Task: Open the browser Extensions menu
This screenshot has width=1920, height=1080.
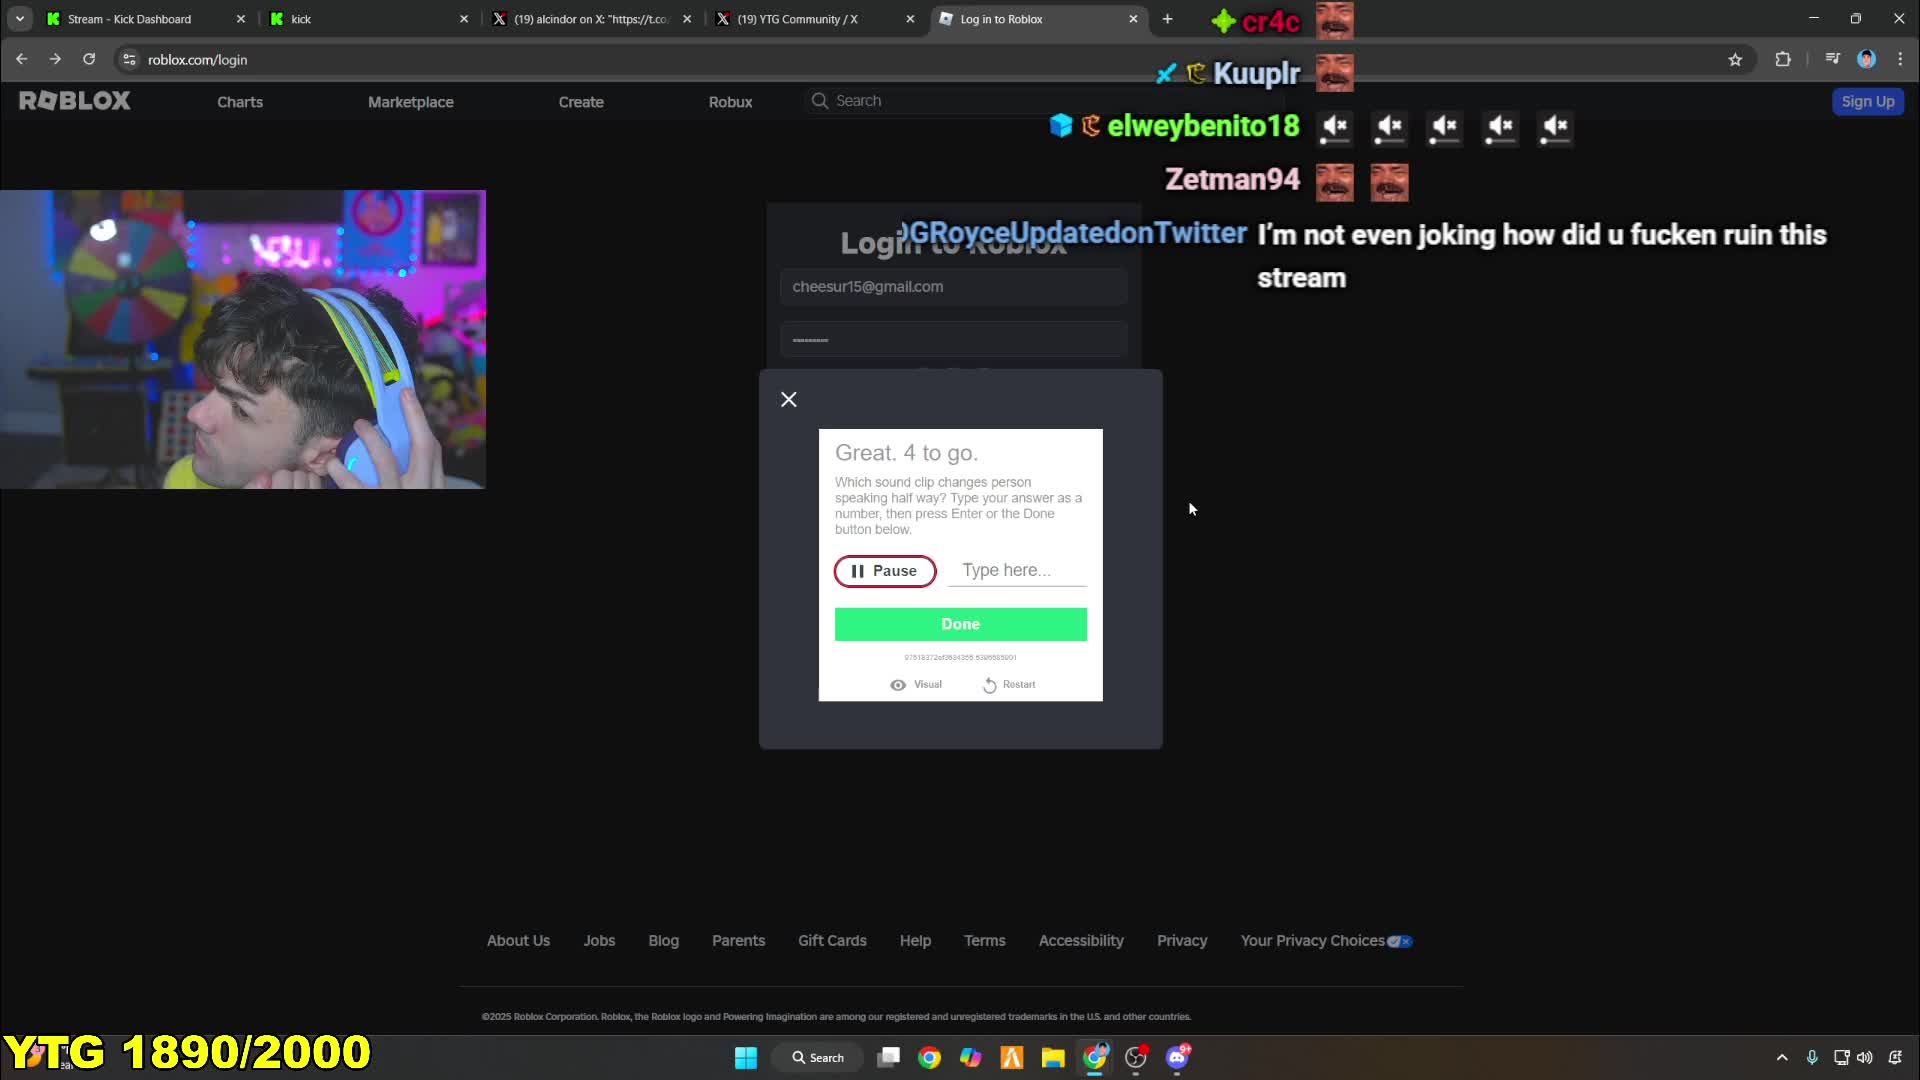Action: (x=1783, y=60)
